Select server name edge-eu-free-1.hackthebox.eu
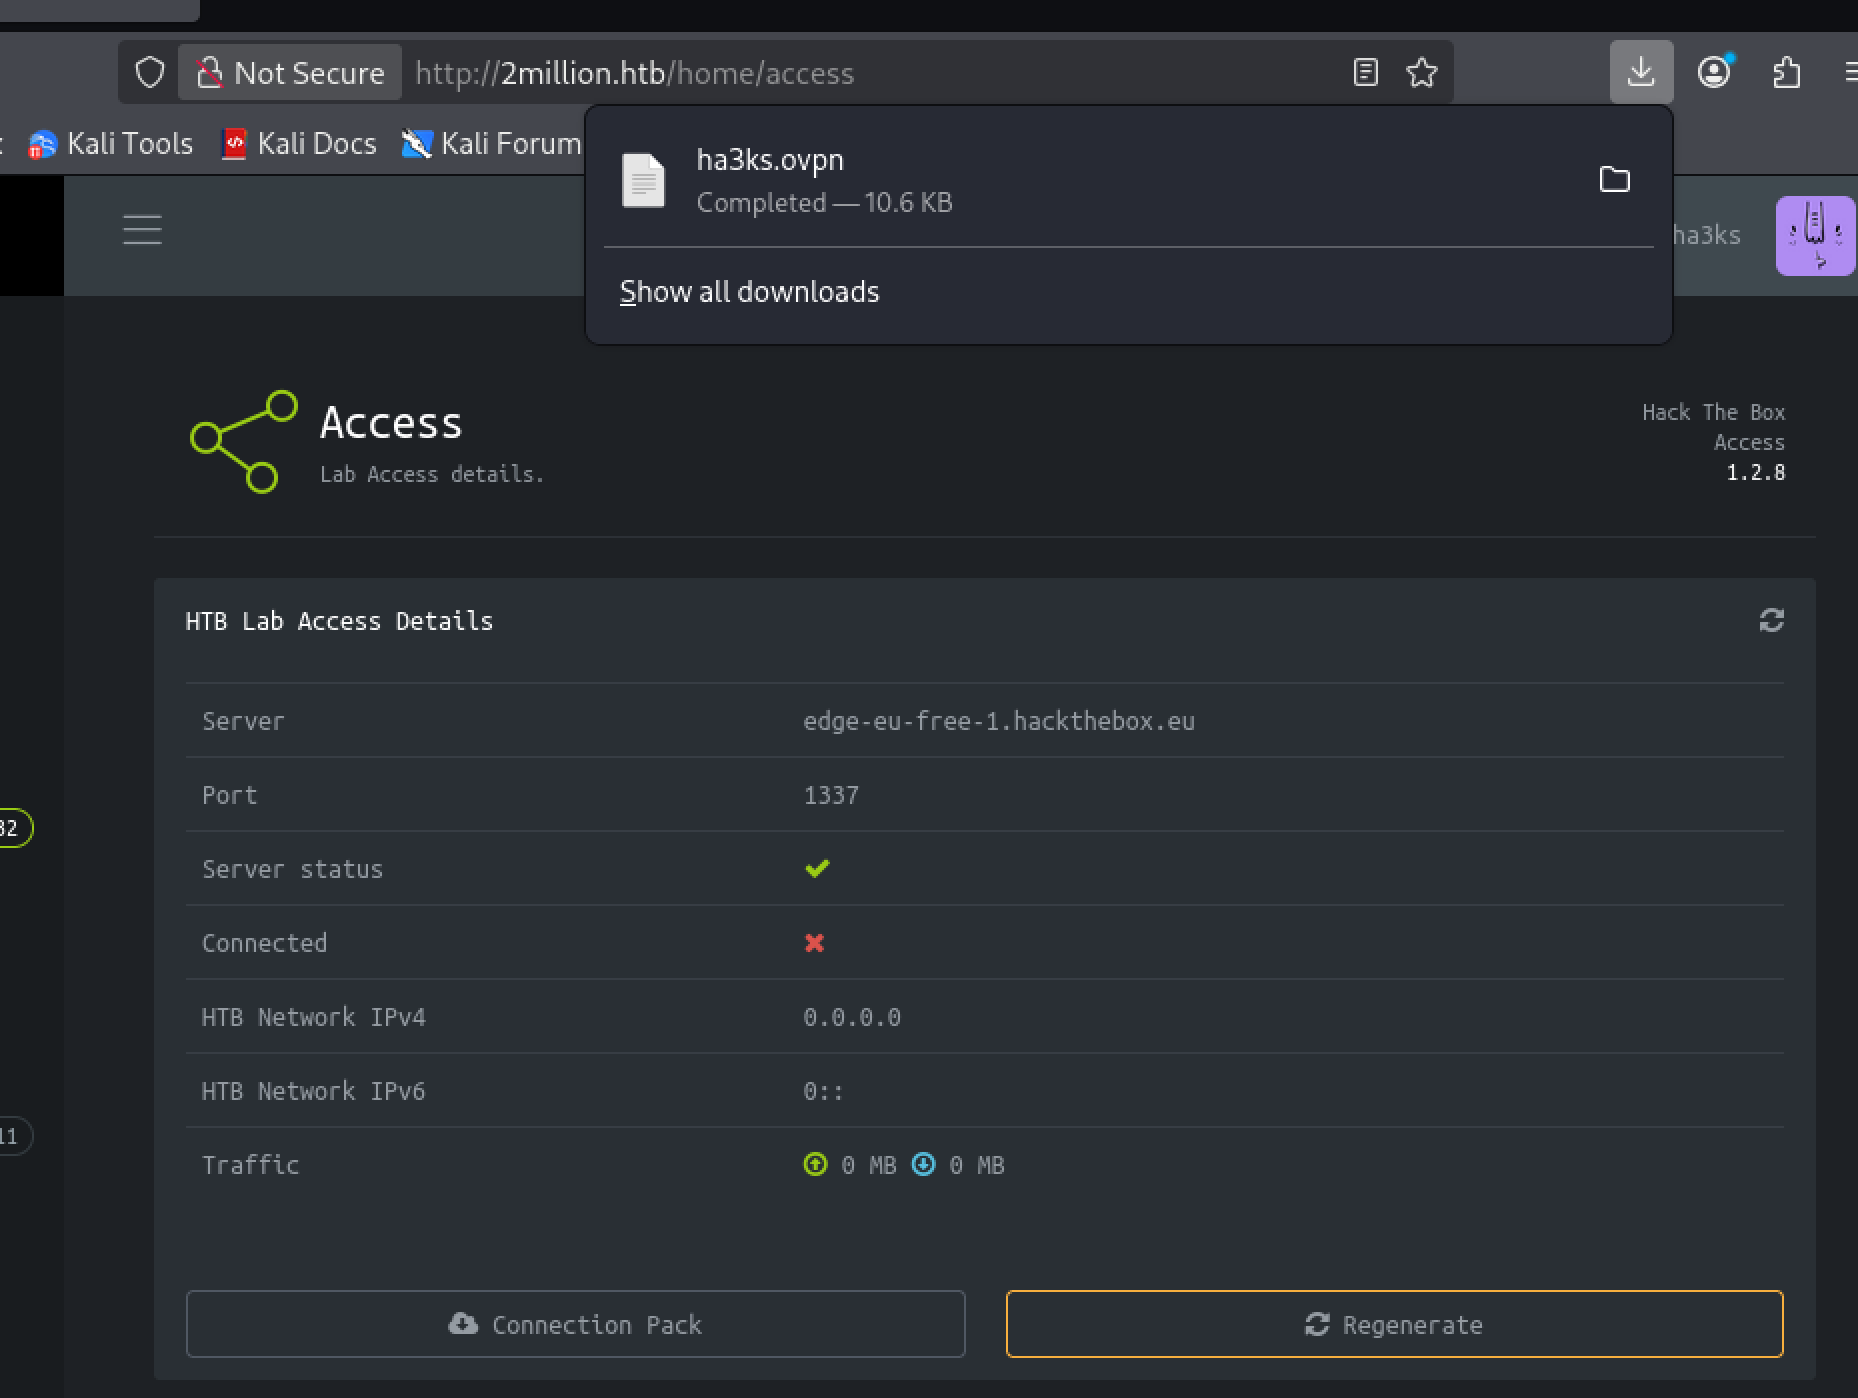The width and height of the screenshot is (1858, 1398). [x=998, y=721]
